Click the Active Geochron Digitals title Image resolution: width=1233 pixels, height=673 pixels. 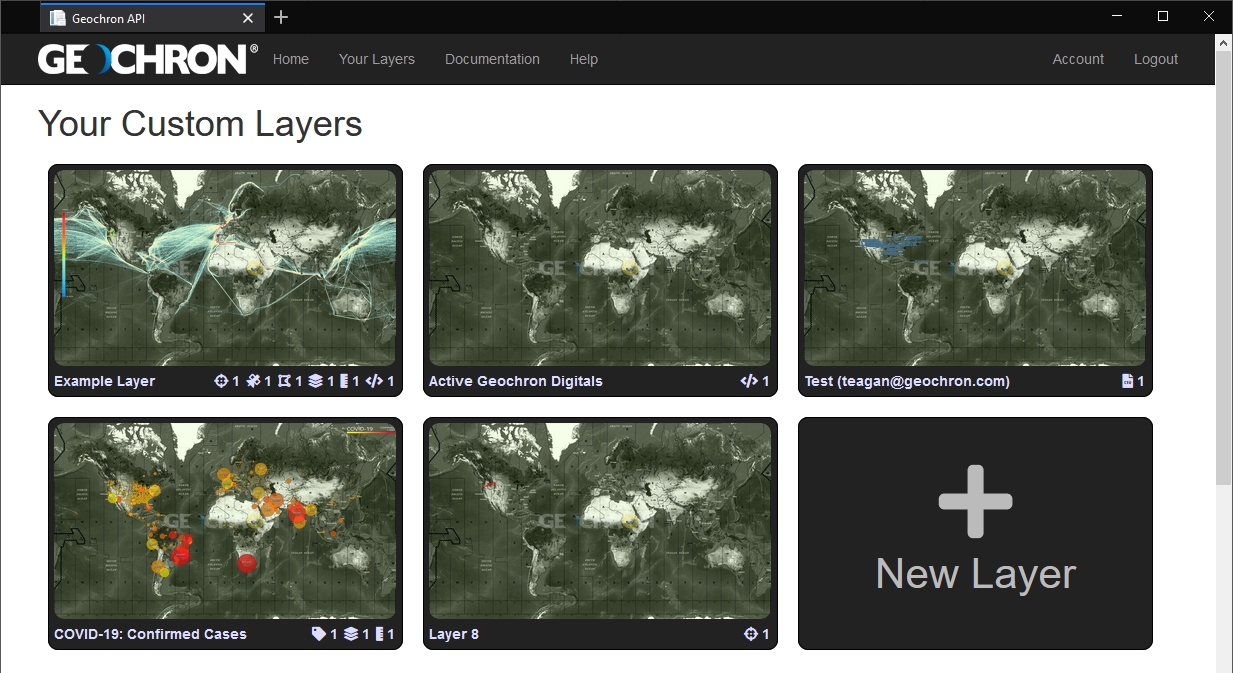(515, 381)
